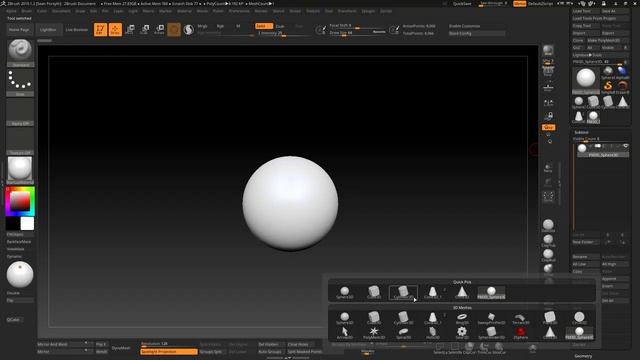640x360 pixels.
Task: Click the LightBox button
Action: coord(48,29)
